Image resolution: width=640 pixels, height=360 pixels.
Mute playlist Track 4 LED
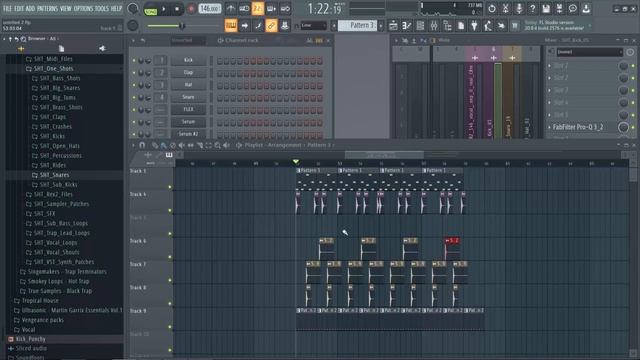(x=170, y=210)
